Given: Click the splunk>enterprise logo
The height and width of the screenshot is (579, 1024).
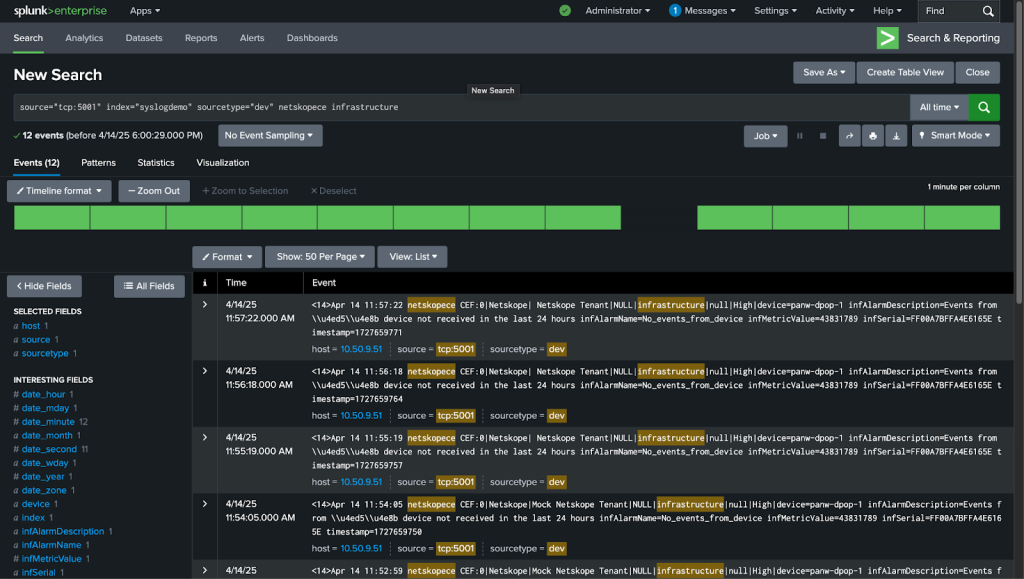Looking at the screenshot, I should (x=60, y=10).
